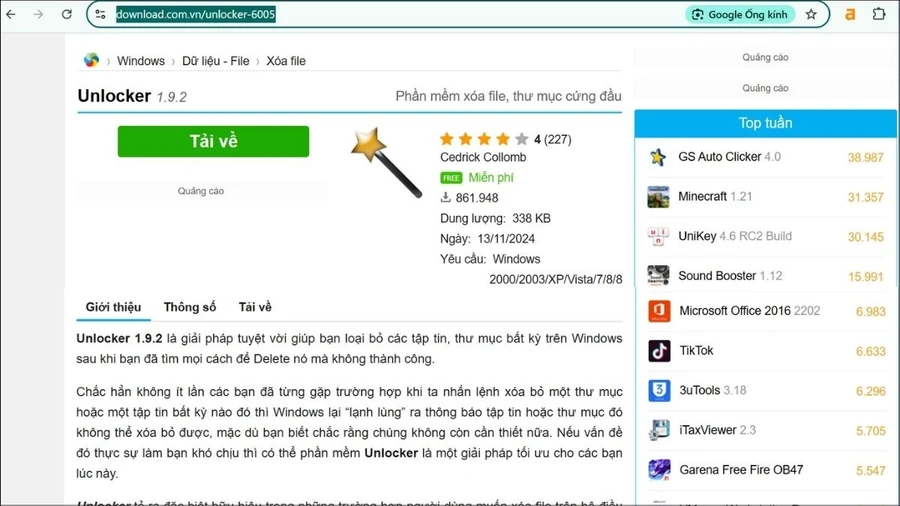Click the Unlocker page title heading
Viewport: 900px width, 506px height.
114,96
